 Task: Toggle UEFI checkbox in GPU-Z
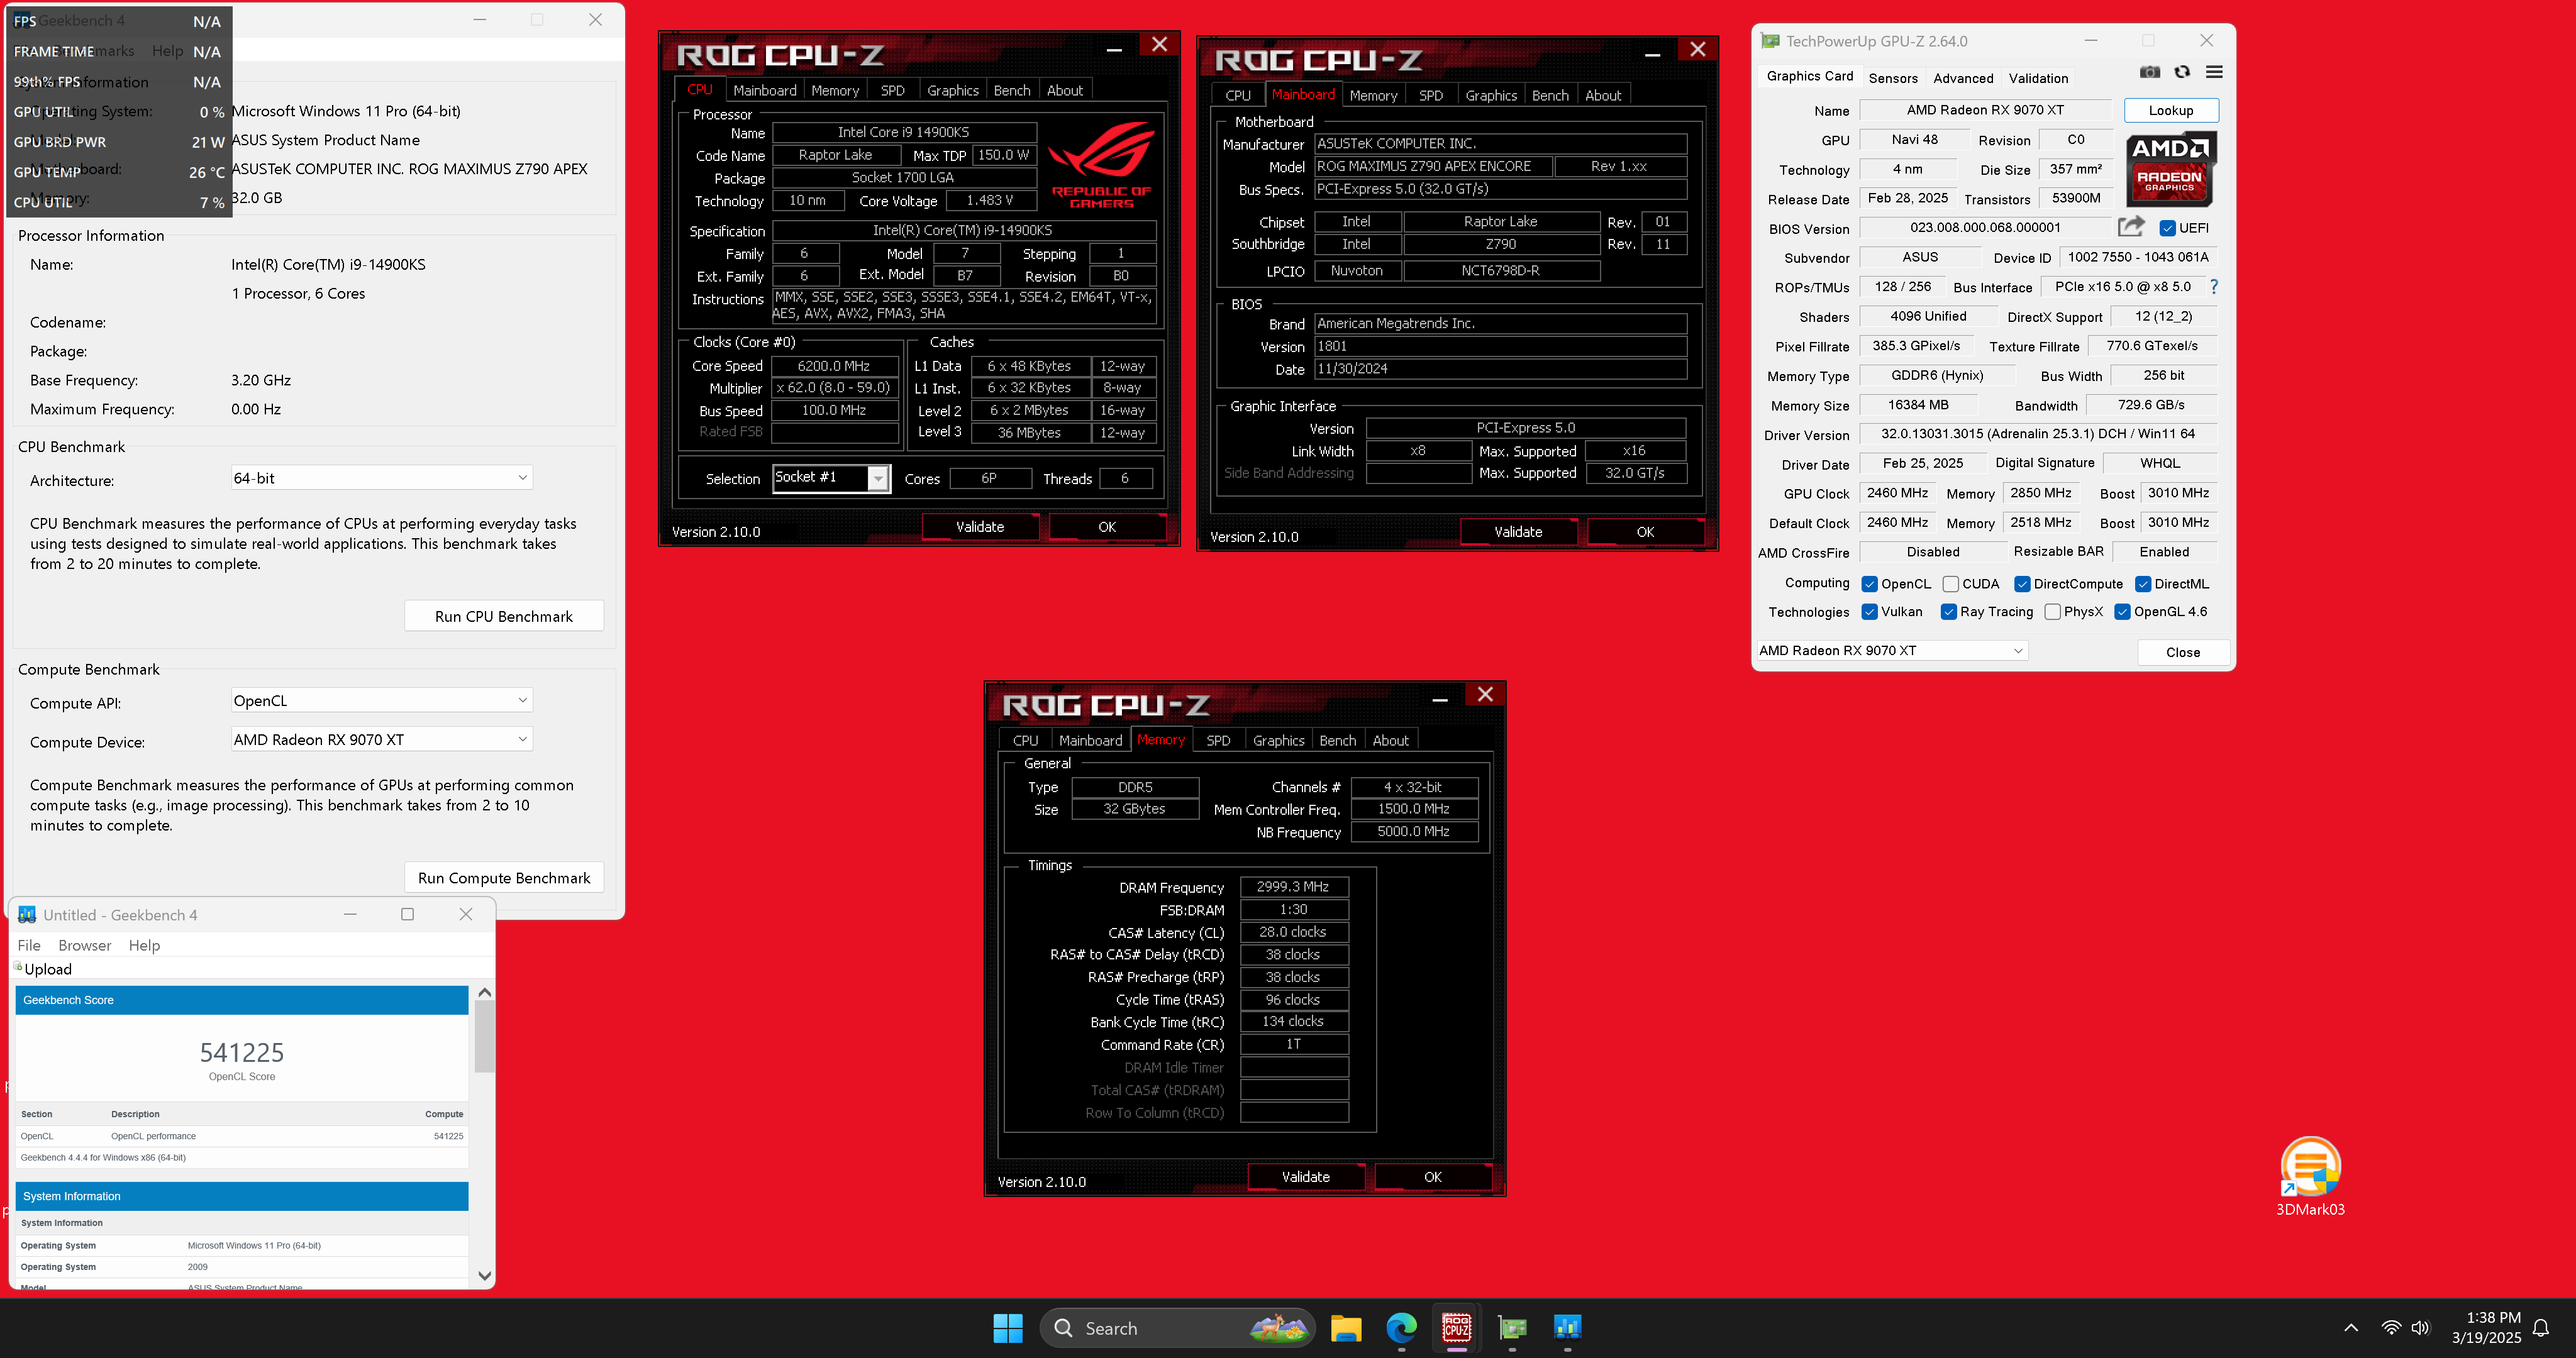tap(2167, 228)
